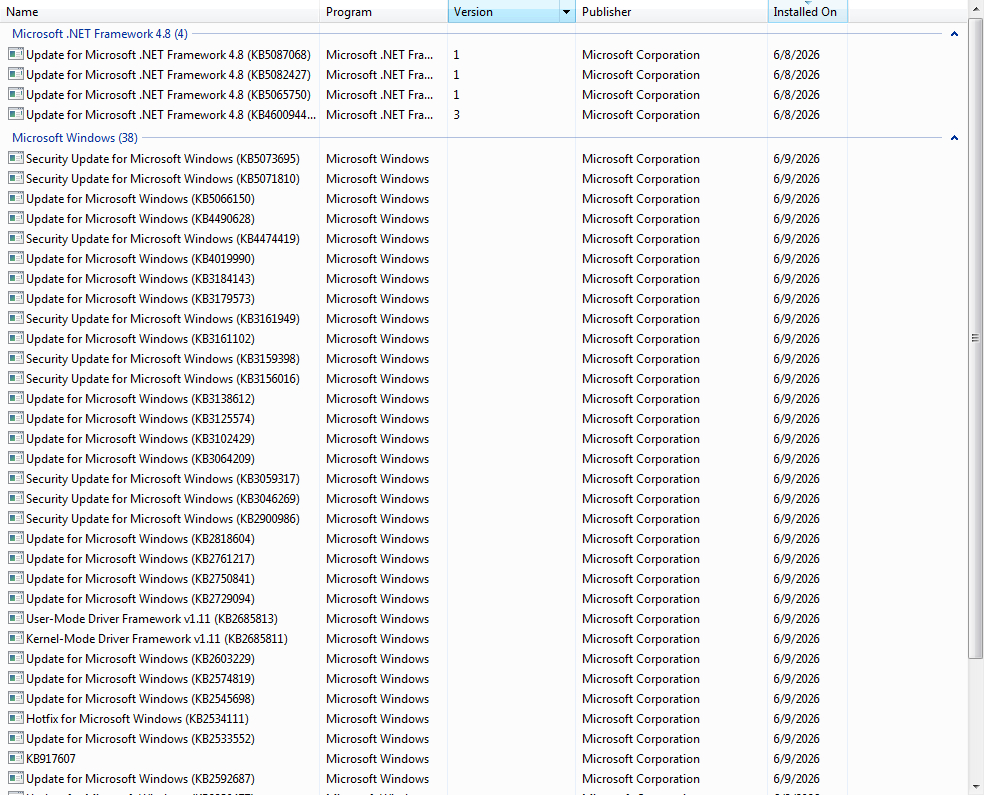Image resolution: width=984 pixels, height=795 pixels.
Task: Select the Microsoft .NET Framework 4.8 (4) group heading
Action: pyautogui.click(x=100, y=34)
